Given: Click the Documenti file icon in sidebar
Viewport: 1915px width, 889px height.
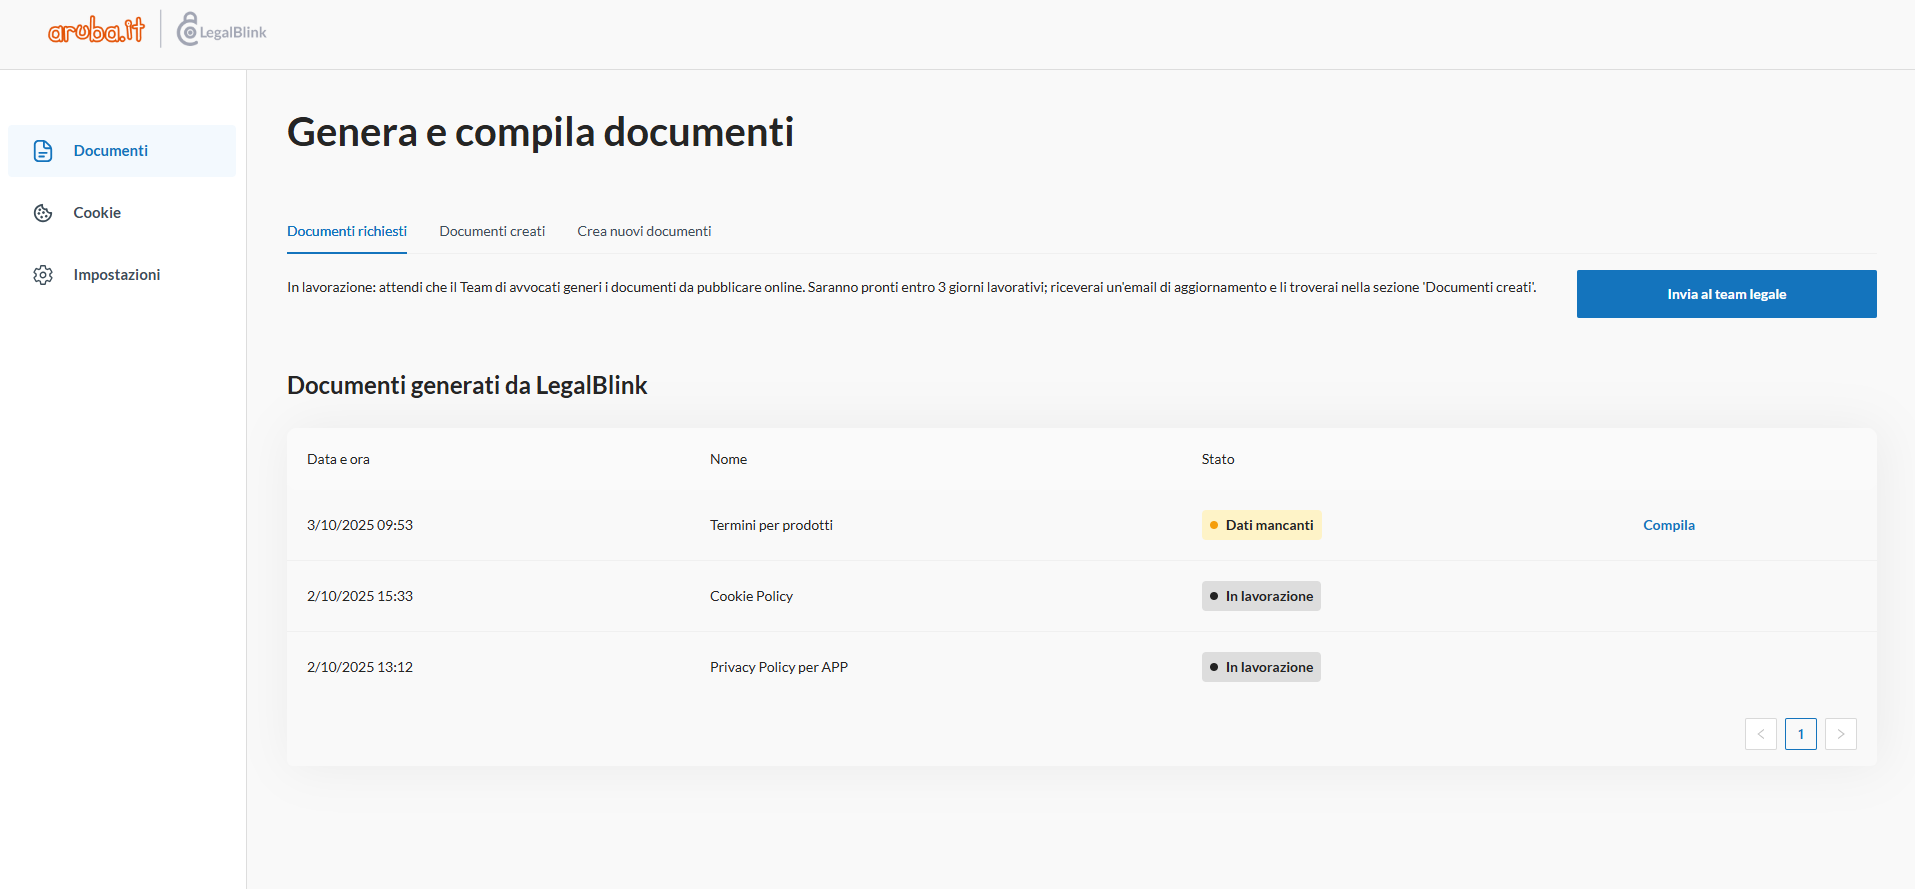Looking at the screenshot, I should click(x=43, y=151).
